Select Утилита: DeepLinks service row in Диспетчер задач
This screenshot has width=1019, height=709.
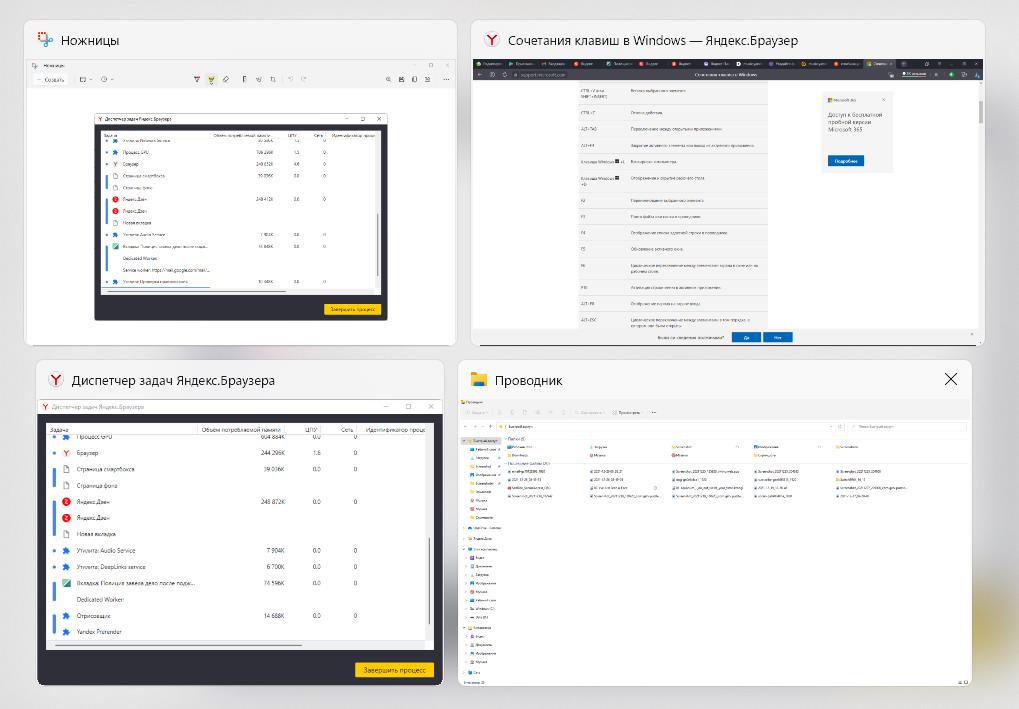coord(237,567)
